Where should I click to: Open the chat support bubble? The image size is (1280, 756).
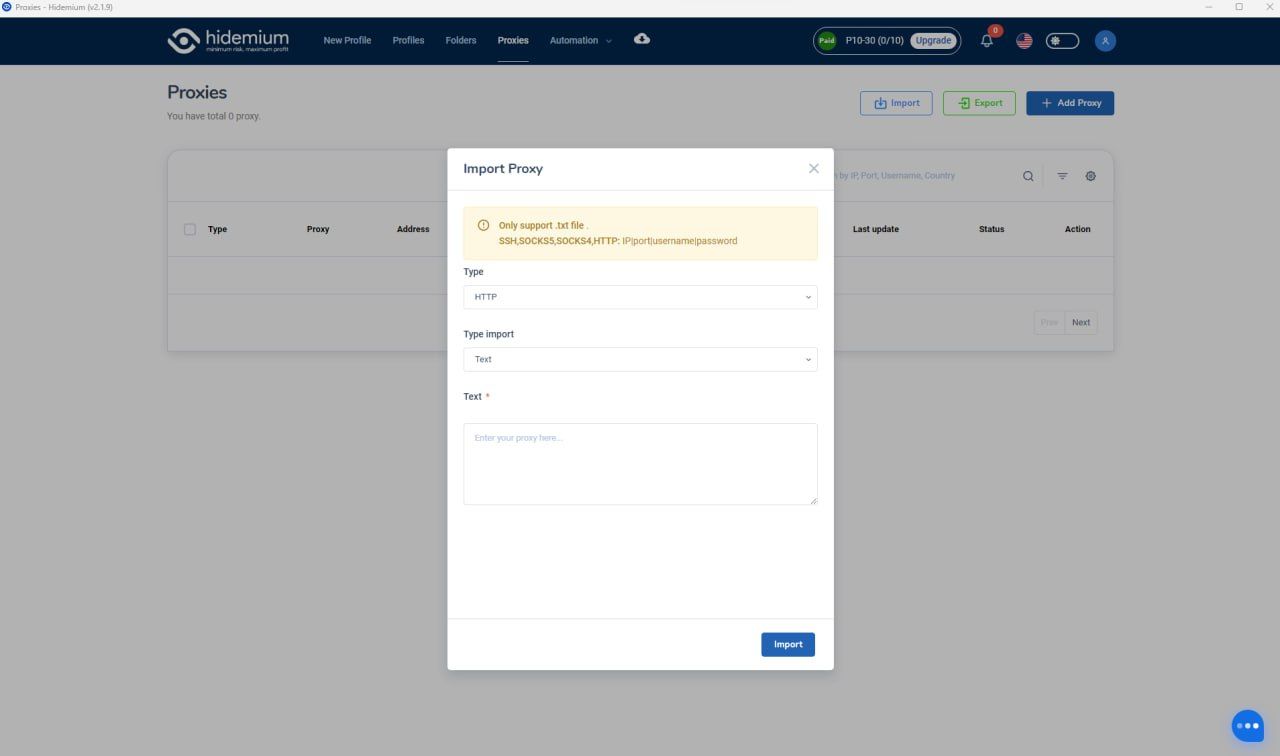click(1247, 726)
